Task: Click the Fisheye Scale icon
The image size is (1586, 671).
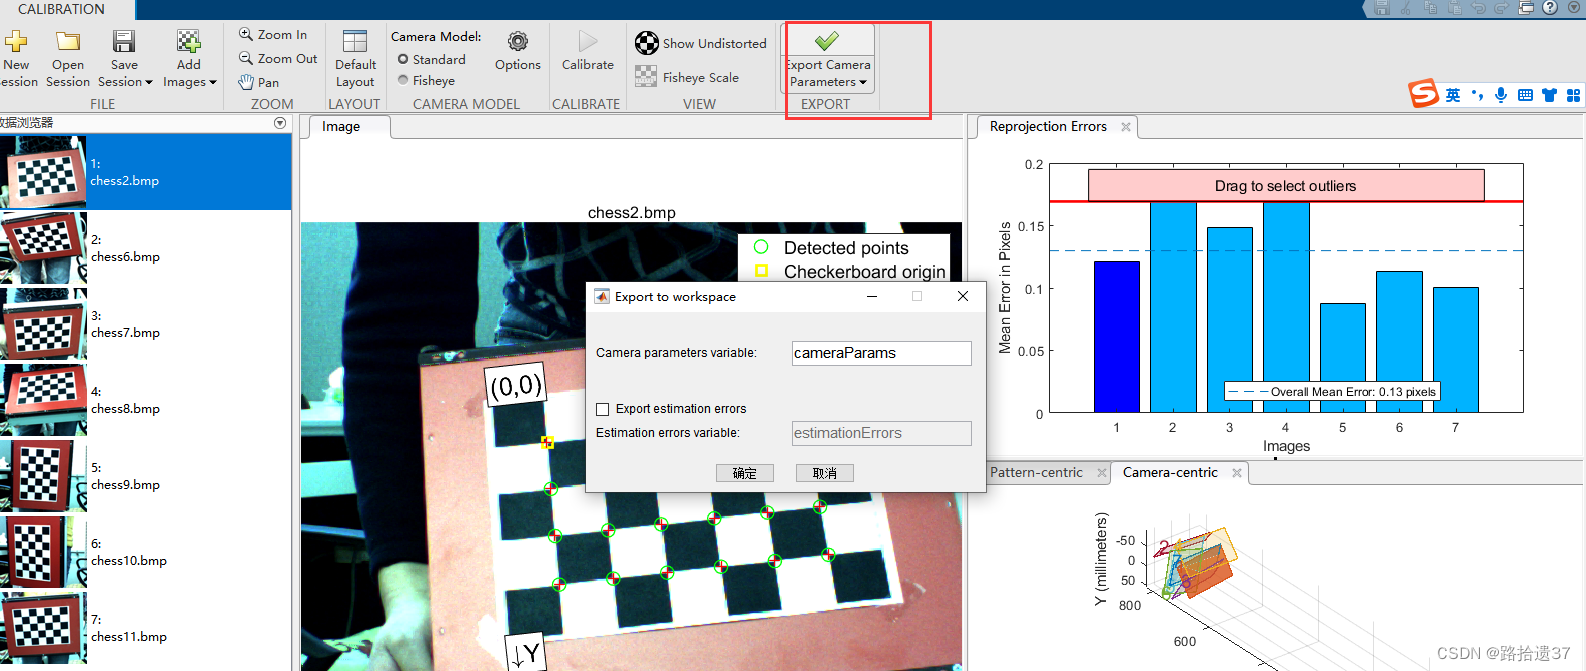Action: click(x=646, y=76)
